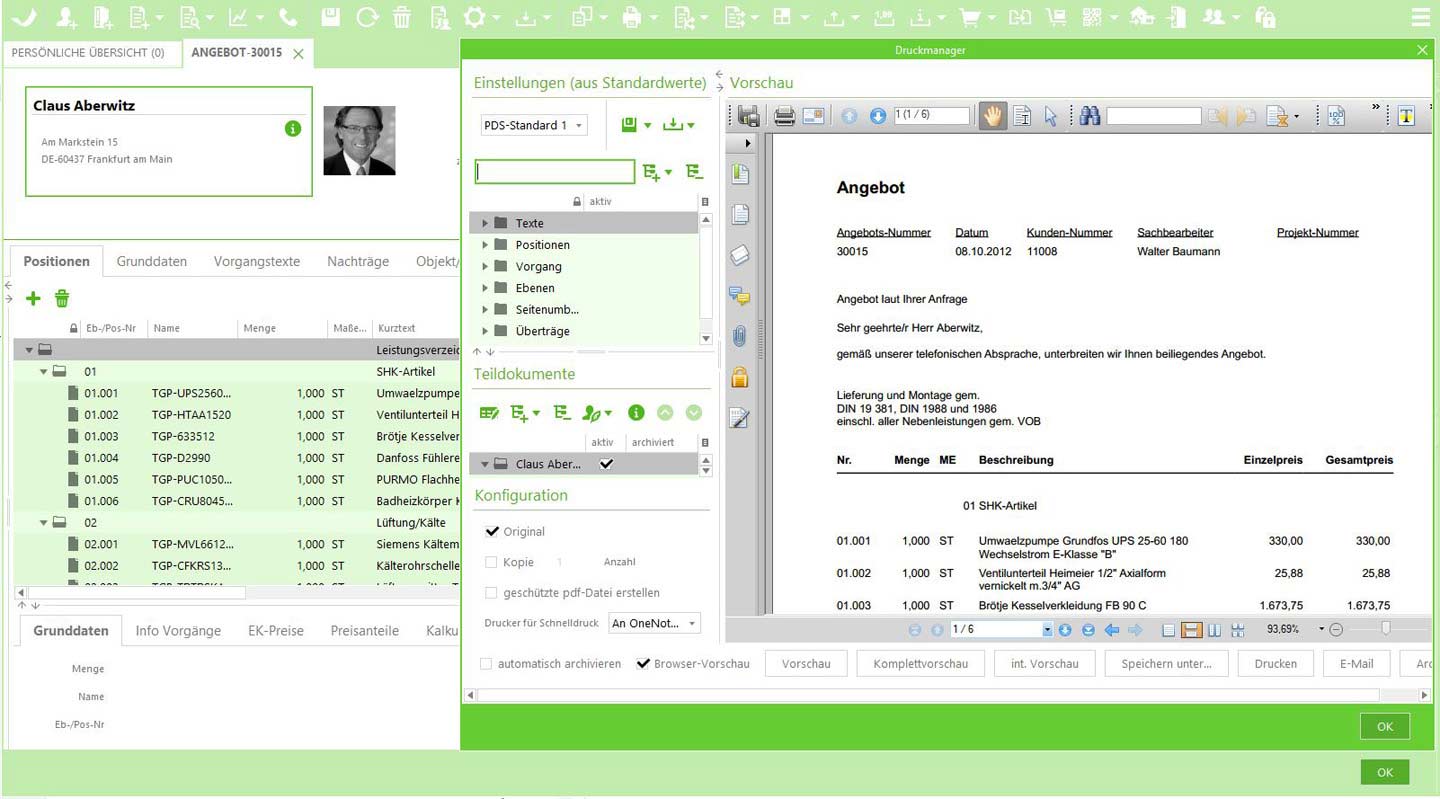This screenshot has width=1440, height=799.
Task: Click the green move-down arrow under Teildokumente
Action: [694, 412]
